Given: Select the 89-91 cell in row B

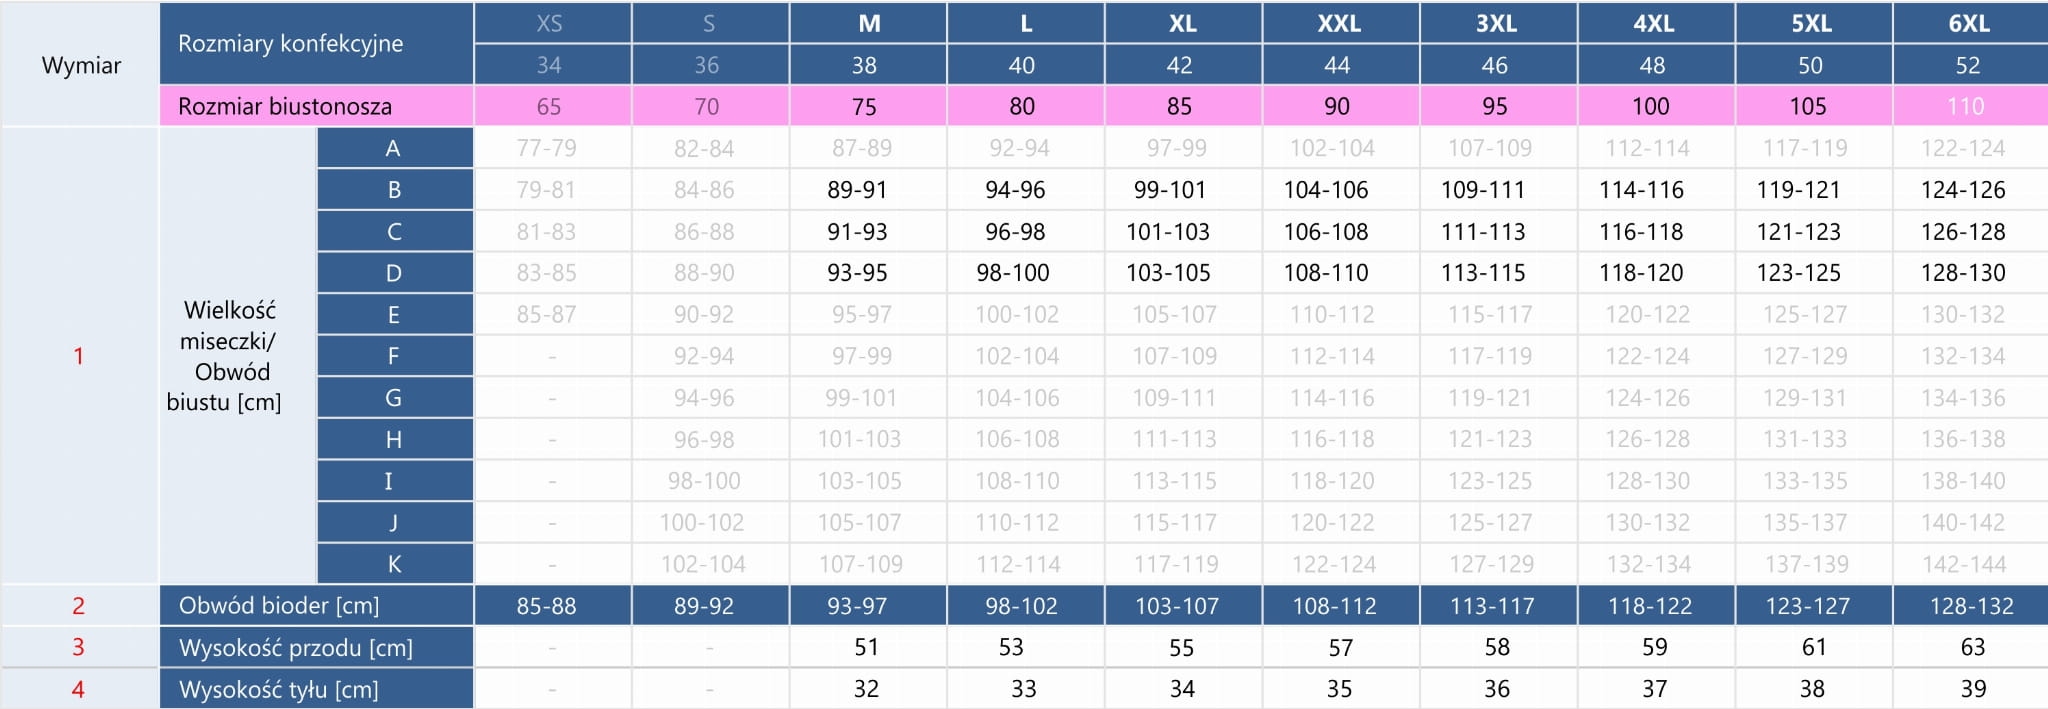Looking at the screenshot, I should (858, 190).
